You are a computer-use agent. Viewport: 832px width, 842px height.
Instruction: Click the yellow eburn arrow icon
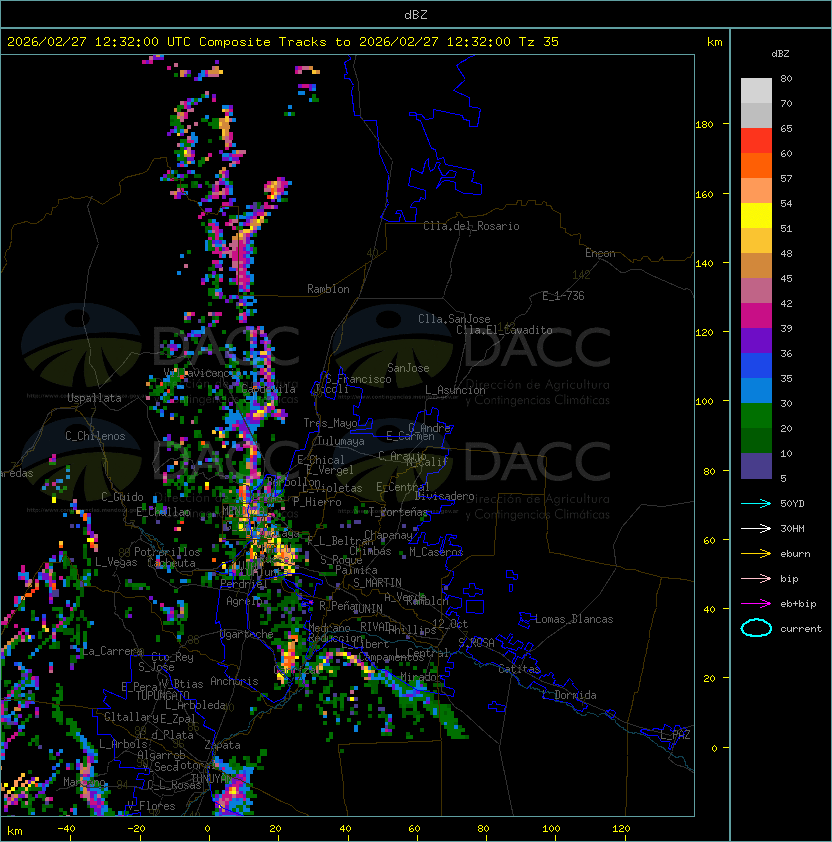[756, 553]
